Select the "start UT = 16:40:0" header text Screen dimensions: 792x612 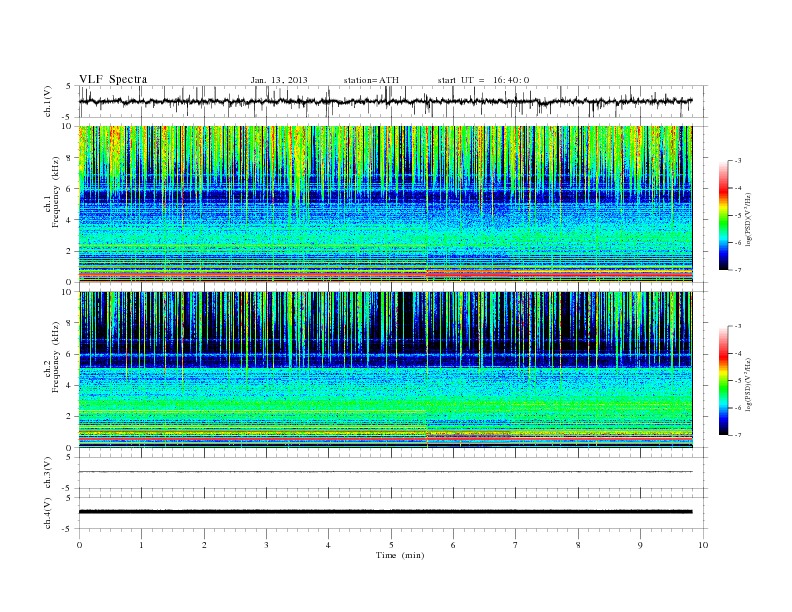[x=483, y=80]
